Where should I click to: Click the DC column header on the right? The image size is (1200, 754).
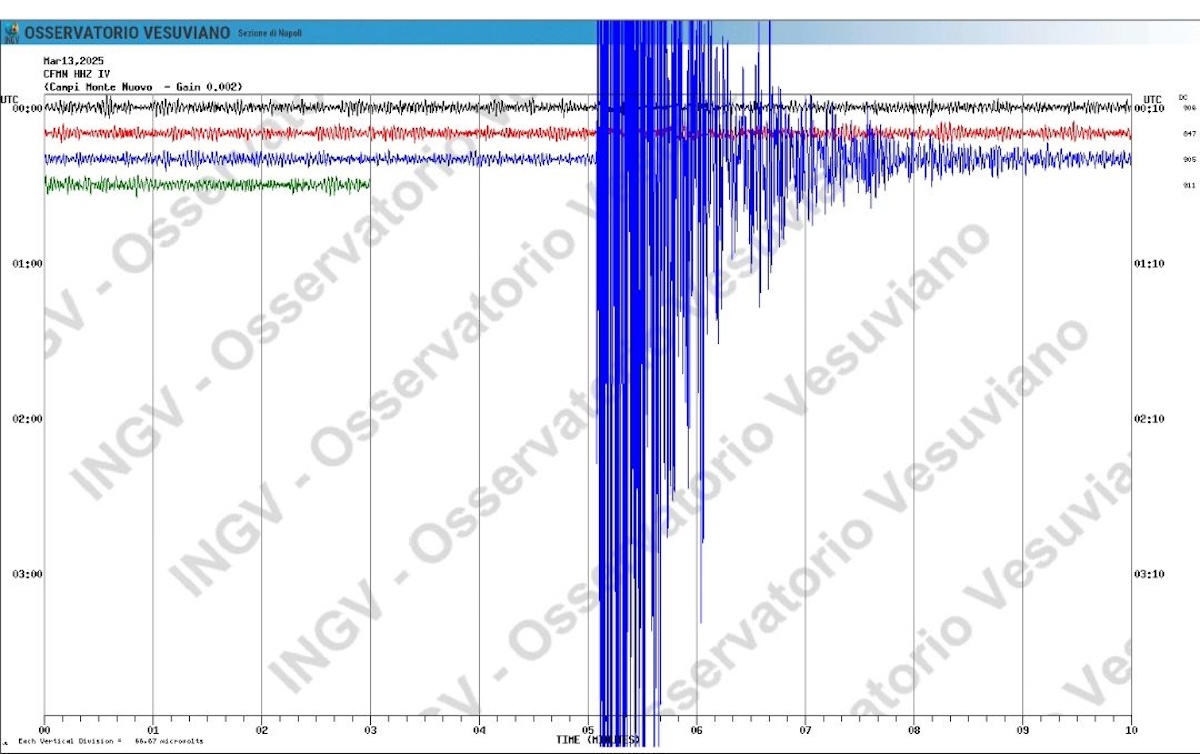click(x=1183, y=97)
